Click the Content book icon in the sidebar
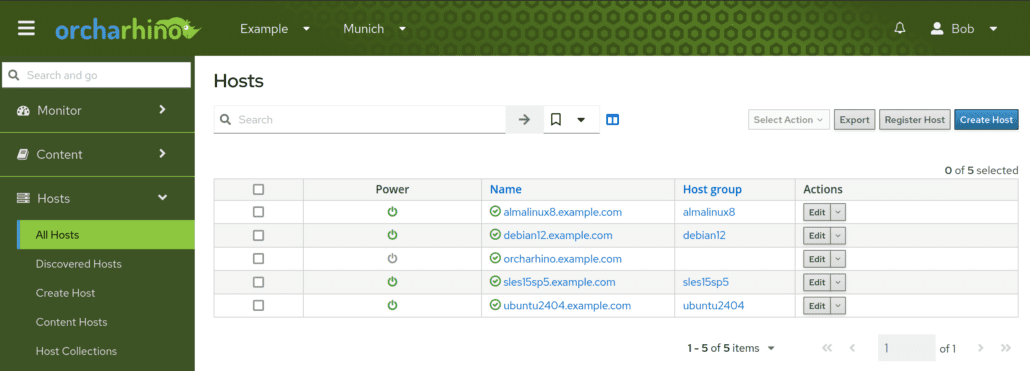 pyautogui.click(x=23, y=154)
